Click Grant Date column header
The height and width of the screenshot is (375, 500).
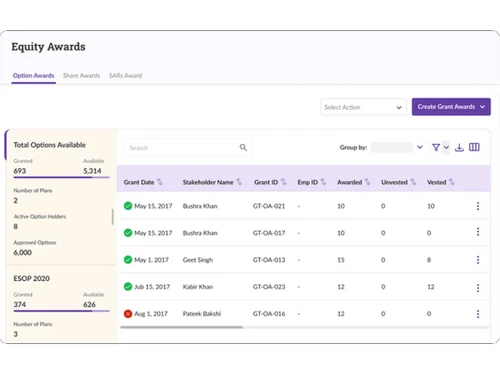[x=139, y=182]
